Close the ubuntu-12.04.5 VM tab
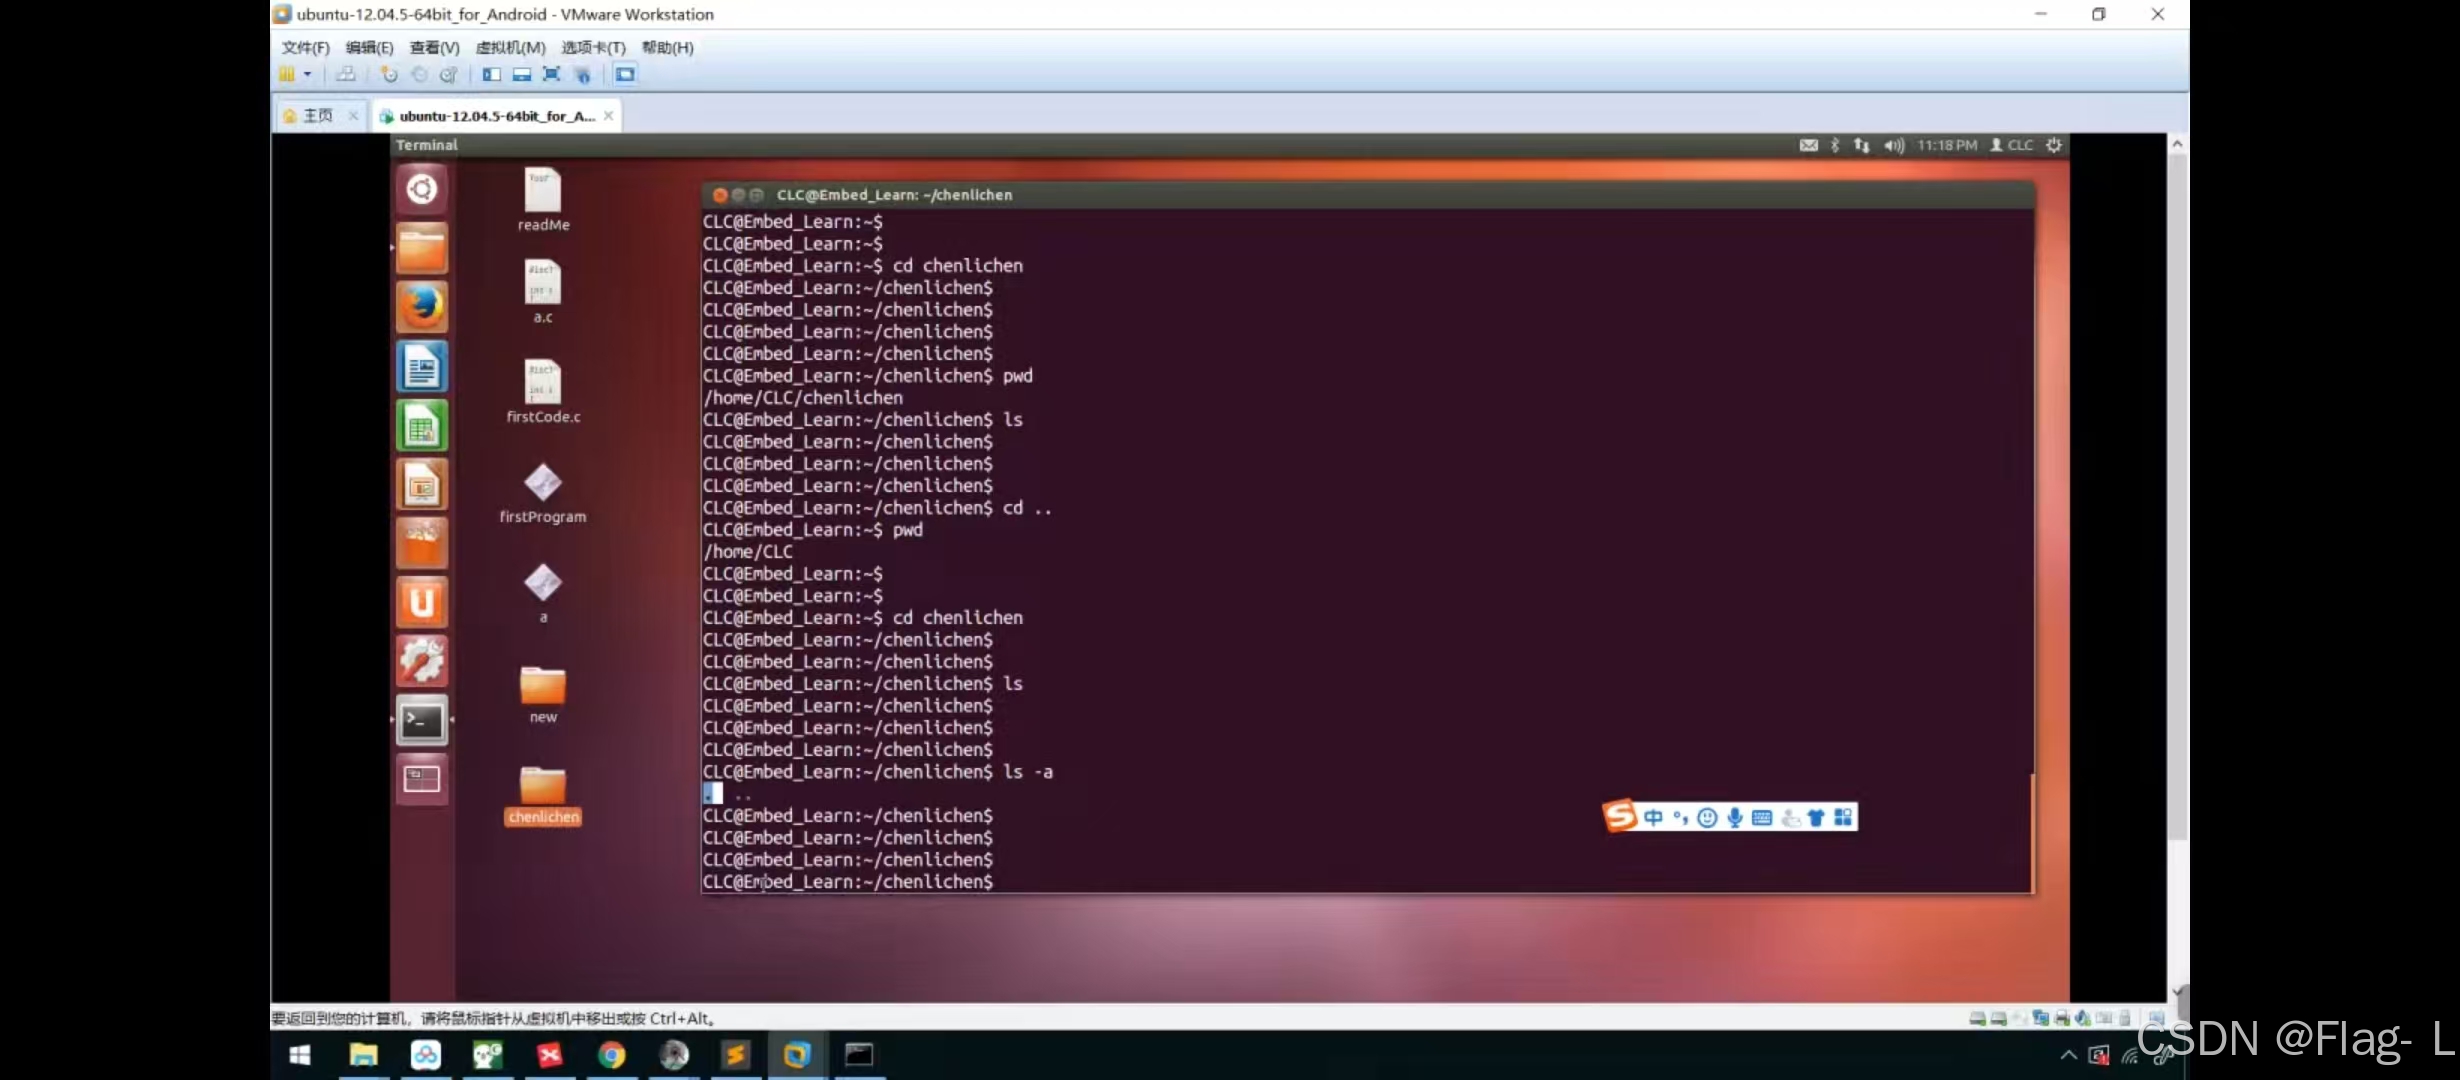Viewport: 2460px width, 1080px height. pos(608,116)
